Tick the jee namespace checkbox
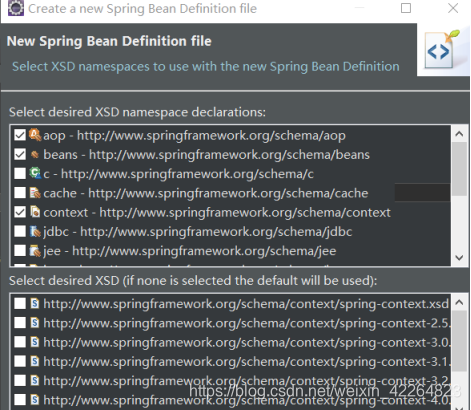The image size is (471, 410). 20,251
